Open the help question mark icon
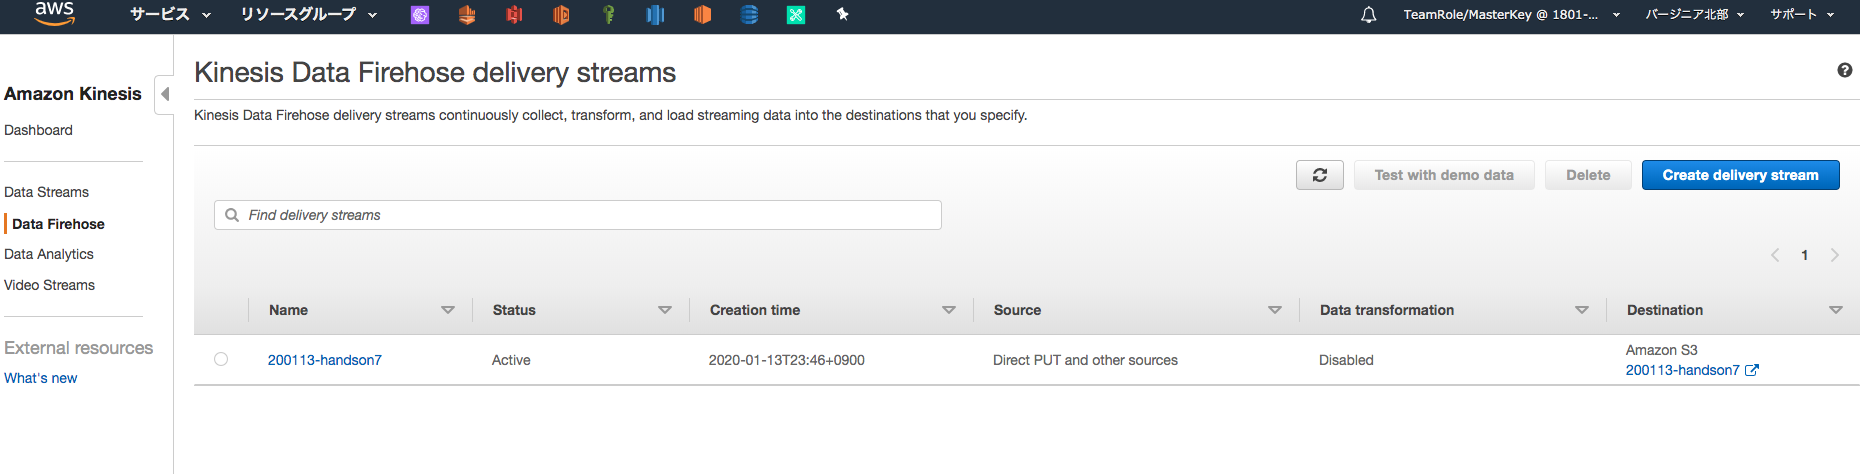Viewport: 1860px width, 474px height. coord(1845,70)
